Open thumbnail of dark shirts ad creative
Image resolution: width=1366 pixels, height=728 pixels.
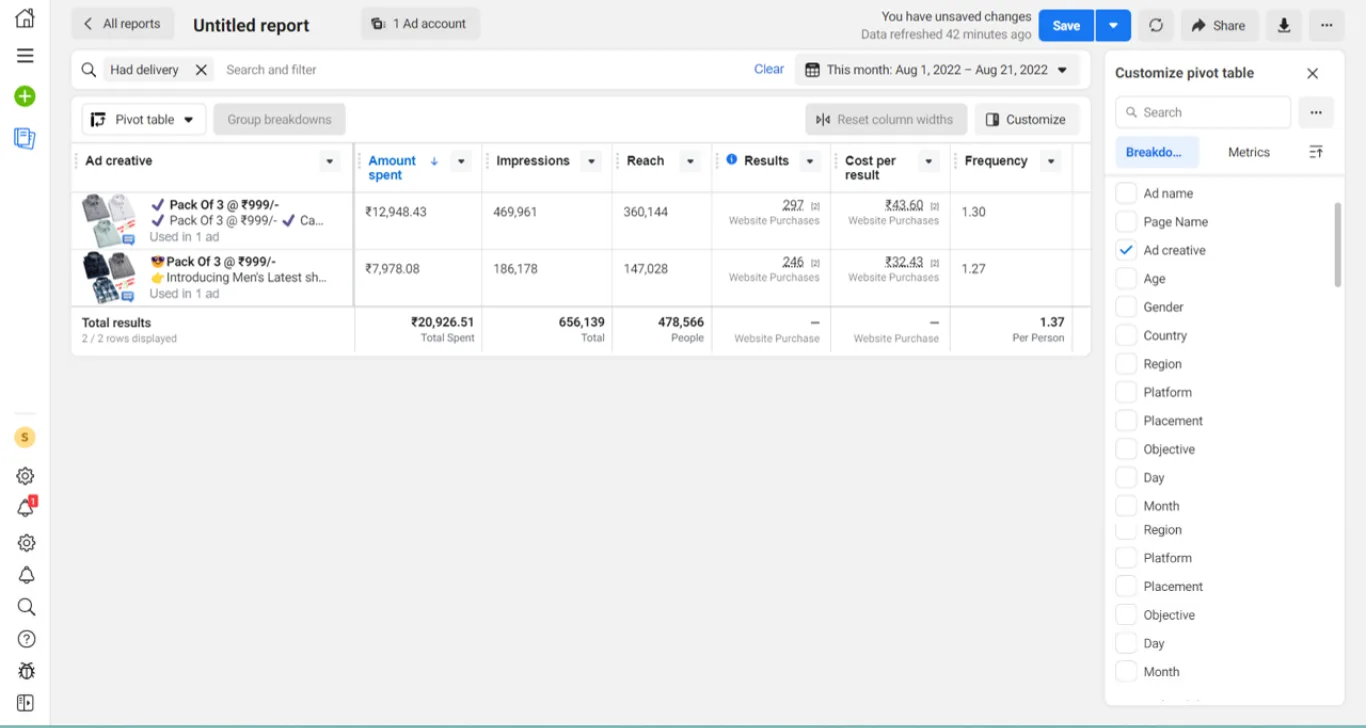pos(109,277)
